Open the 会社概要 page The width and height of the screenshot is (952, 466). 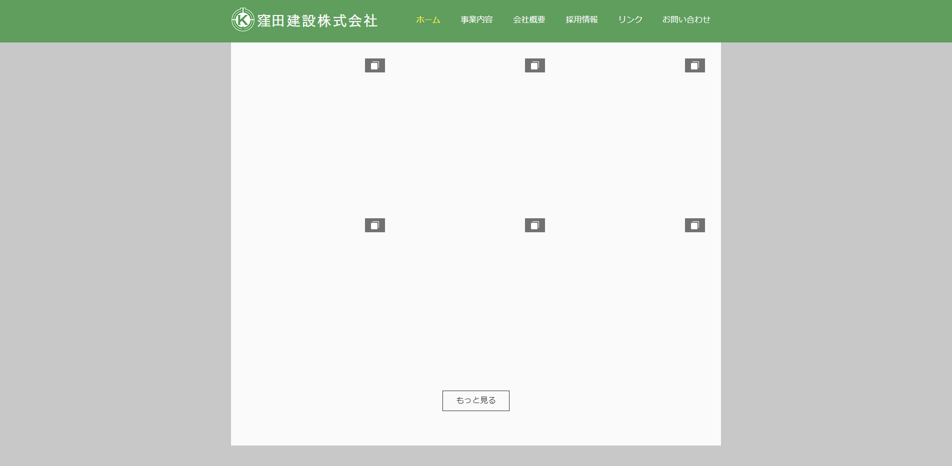(x=529, y=20)
